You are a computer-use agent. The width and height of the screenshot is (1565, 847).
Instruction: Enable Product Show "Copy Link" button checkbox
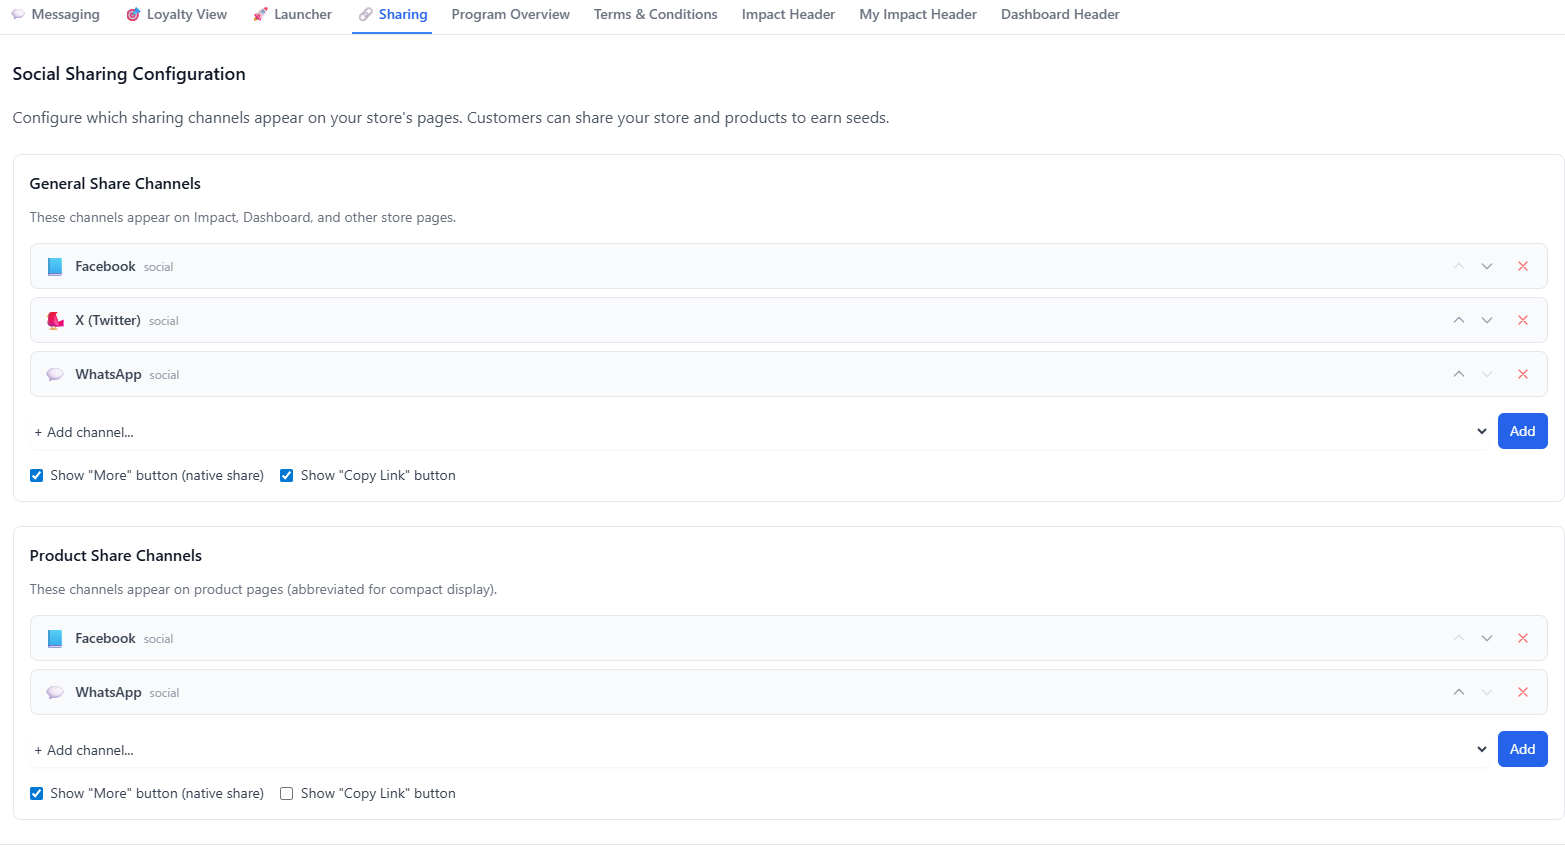[287, 794]
